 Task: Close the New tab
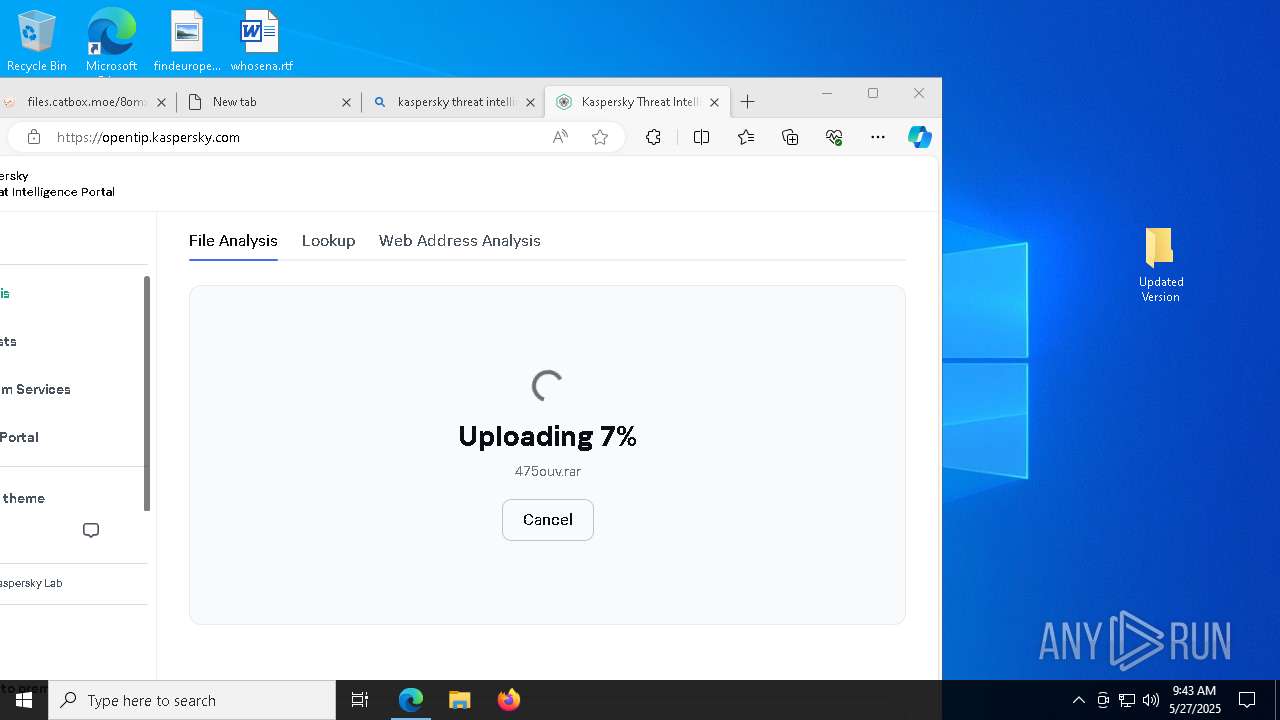pyautogui.click(x=347, y=102)
